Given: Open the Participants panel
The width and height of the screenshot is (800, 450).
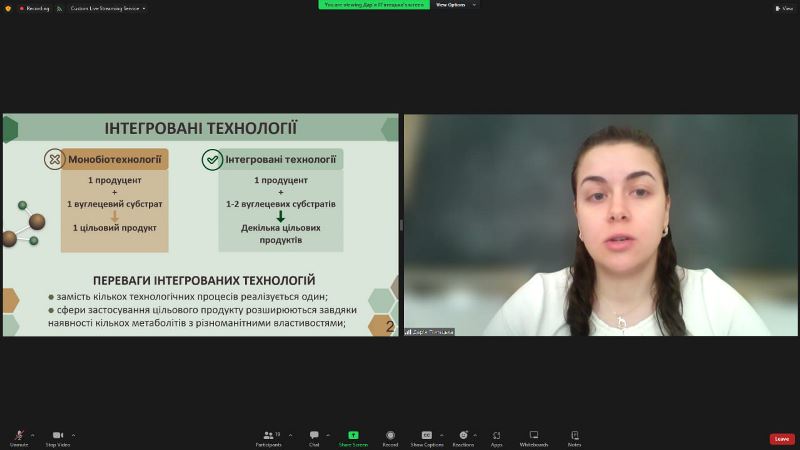Looking at the screenshot, I should pyautogui.click(x=269, y=438).
